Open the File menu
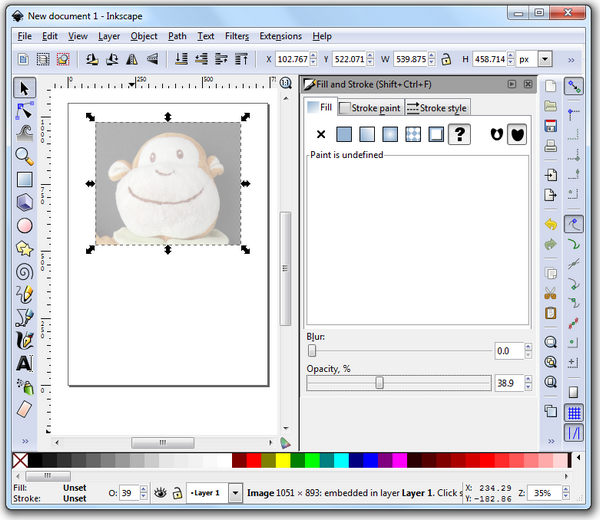The height and width of the screenshot is (520, 600). (x=24, y=36)
